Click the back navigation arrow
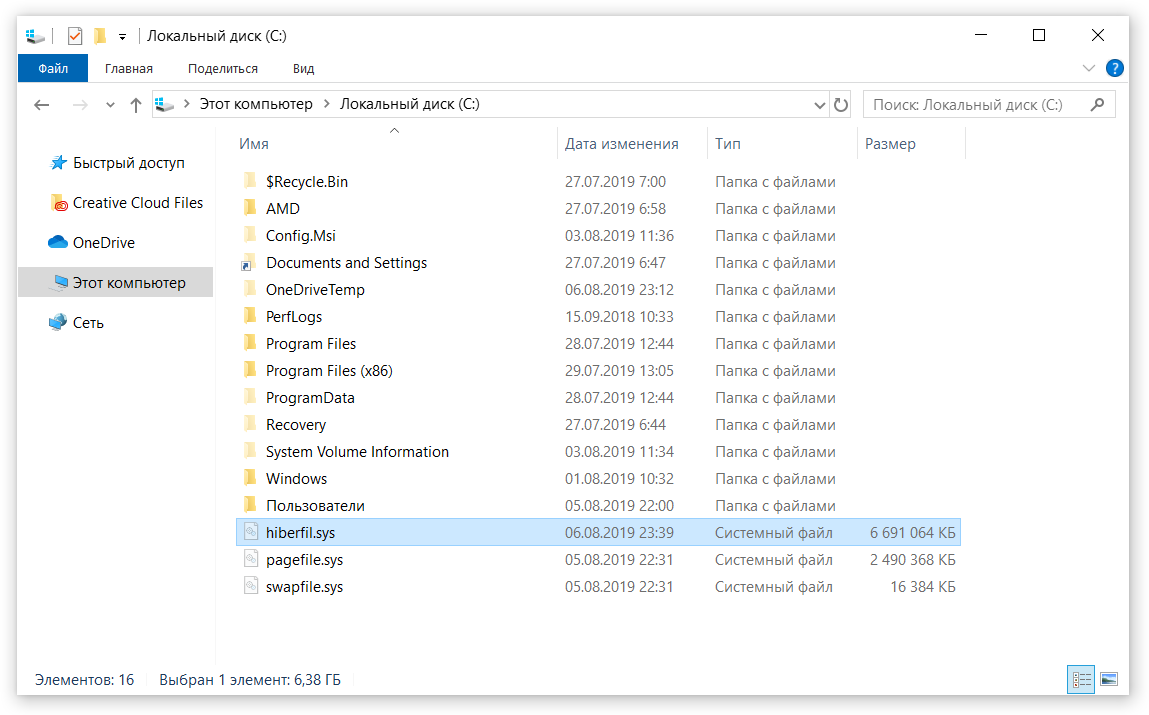Image resolution: width=1149 pixels, height=715 pixels. coord(41,105)
